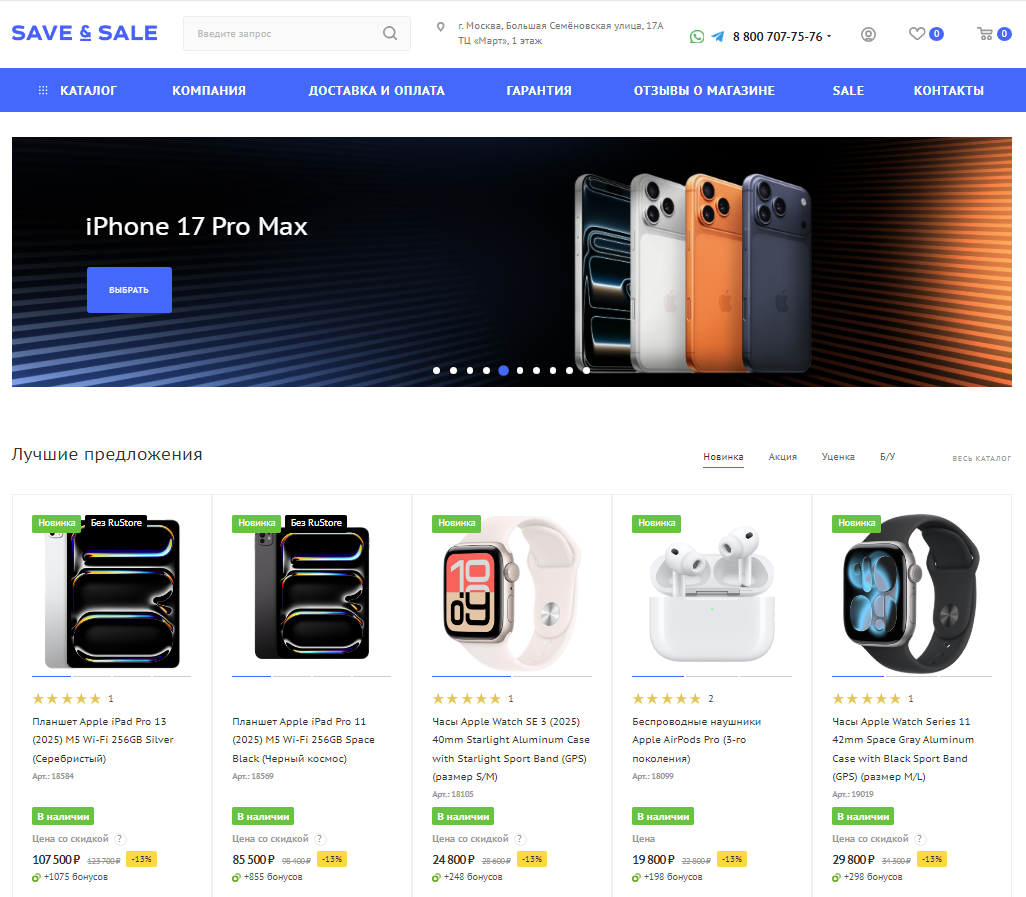Open AirPods Pro product thumbnail
The height and width of the screenshot is (897, 1026).
pyautogui.click(x=712, y=594)
